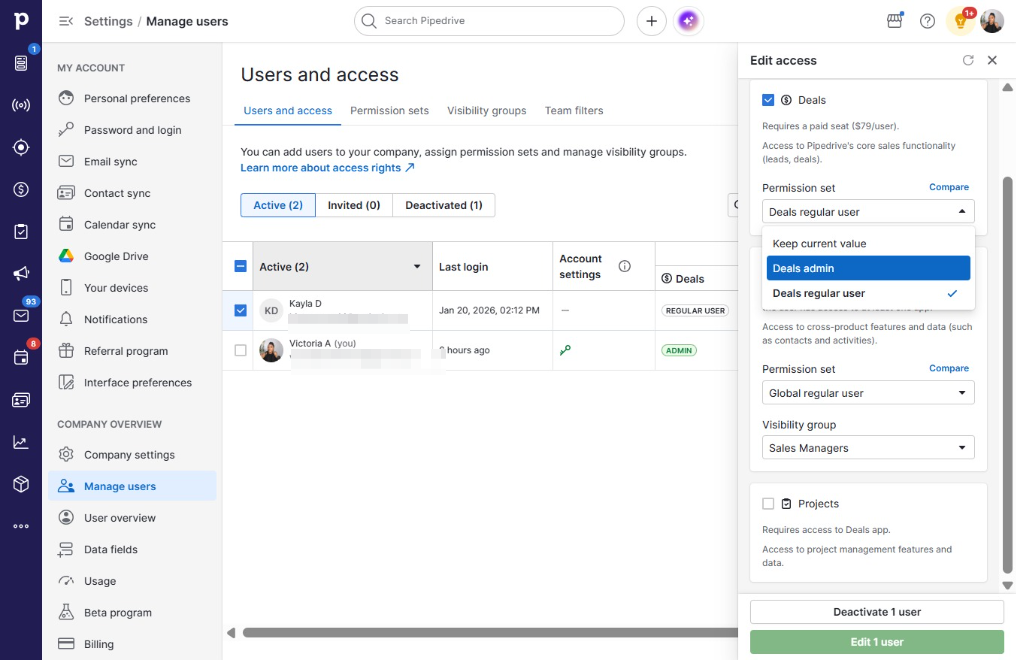Switch to Visibility groups tab
1016x660 pixels.
(487, 111)
